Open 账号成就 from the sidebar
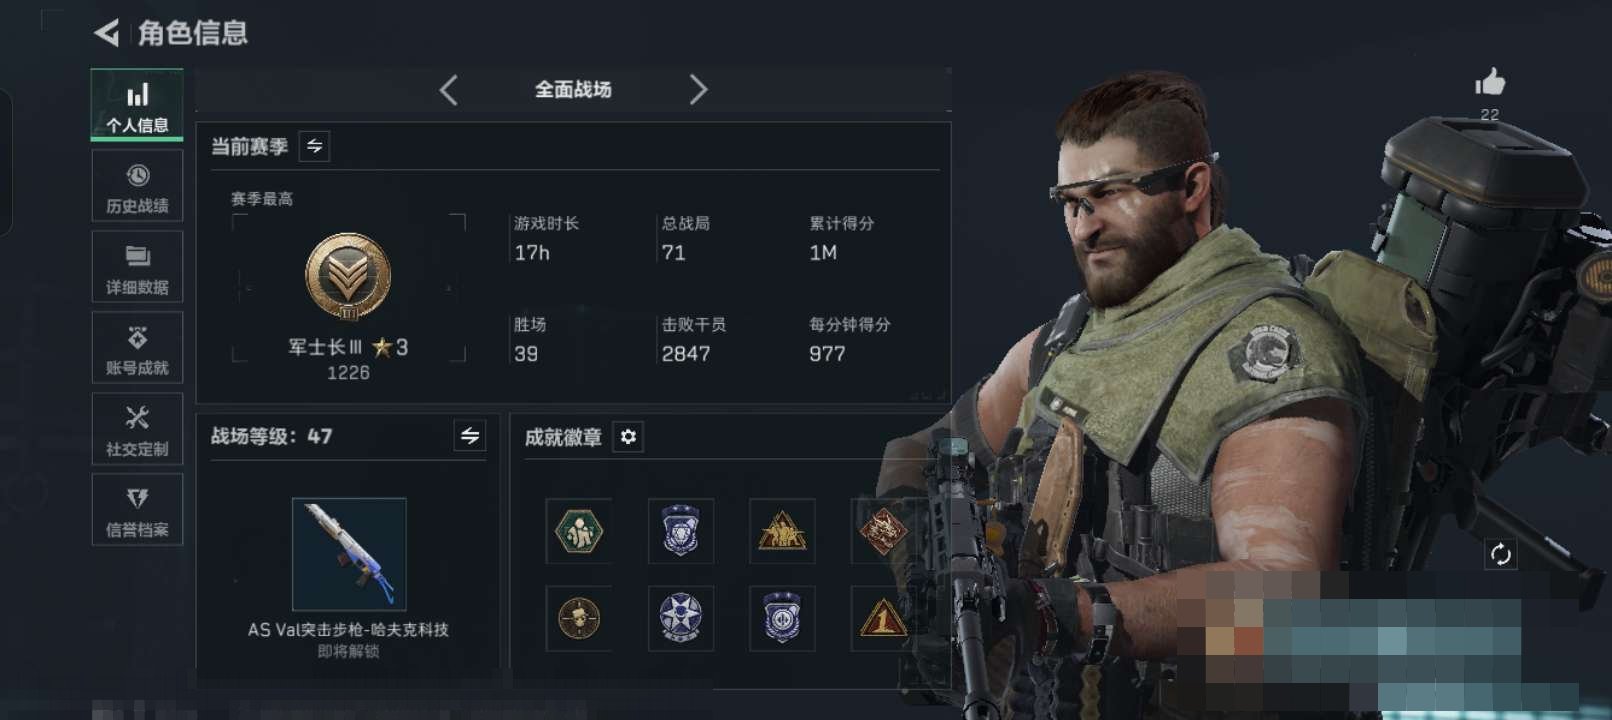1612x720 pixels. [x=137, y=349]
